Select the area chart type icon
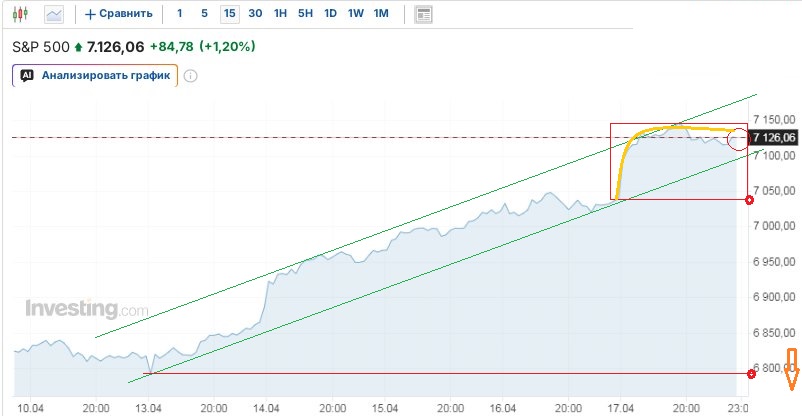Viewport: 802px width, 416px height. point(53,14)
